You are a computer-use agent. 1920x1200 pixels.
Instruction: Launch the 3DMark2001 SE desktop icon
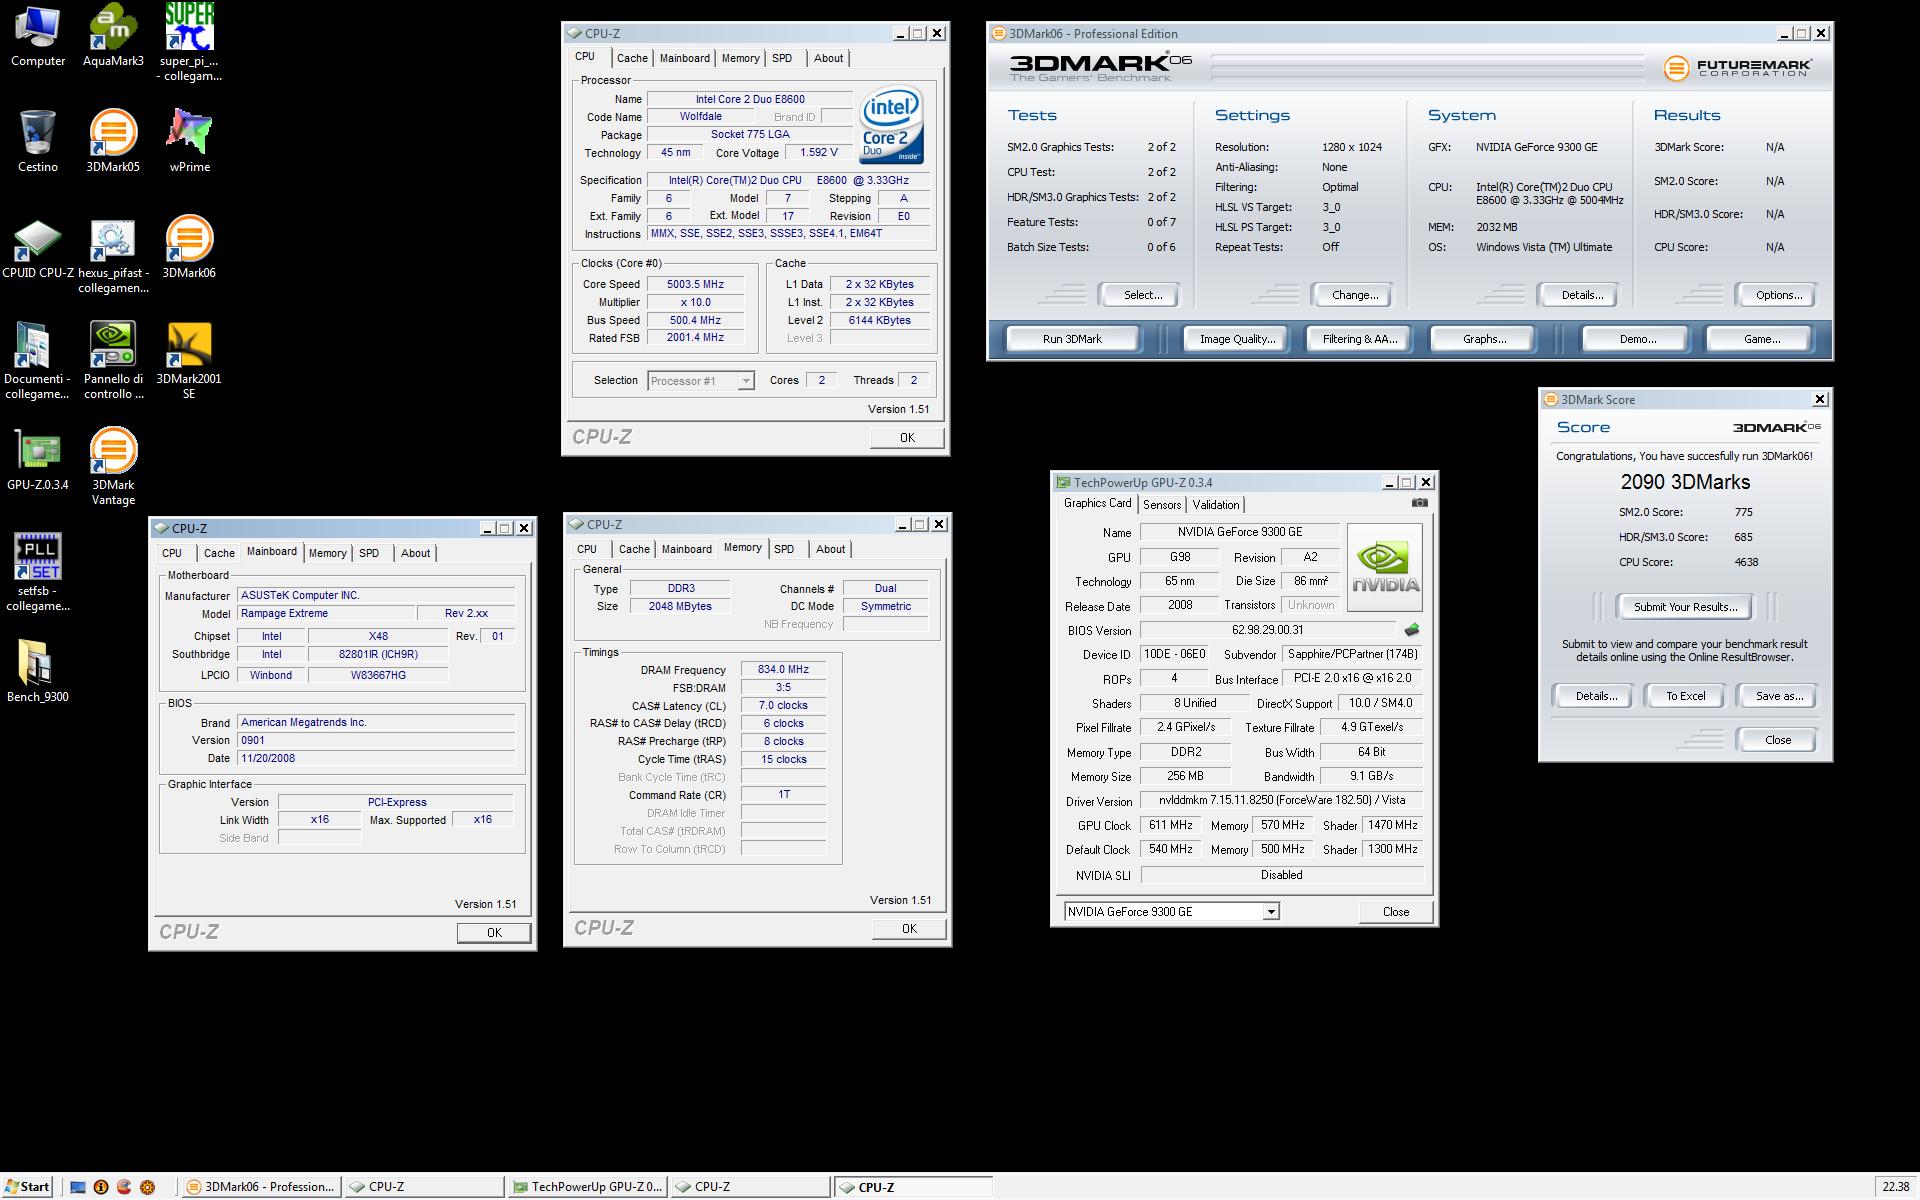(x=189, y=361)
